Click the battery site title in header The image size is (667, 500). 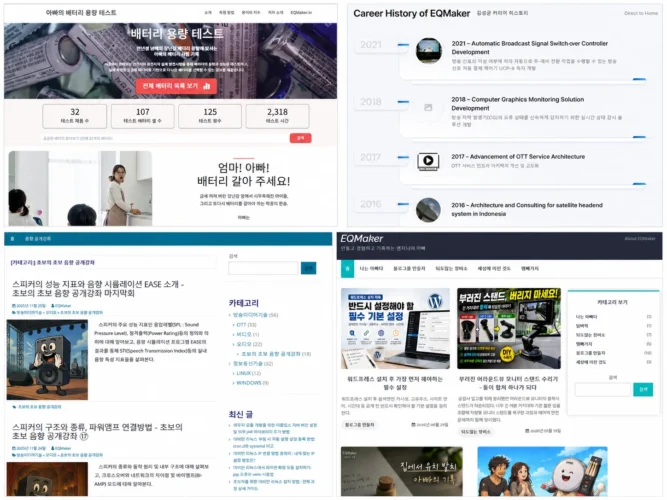81,13
